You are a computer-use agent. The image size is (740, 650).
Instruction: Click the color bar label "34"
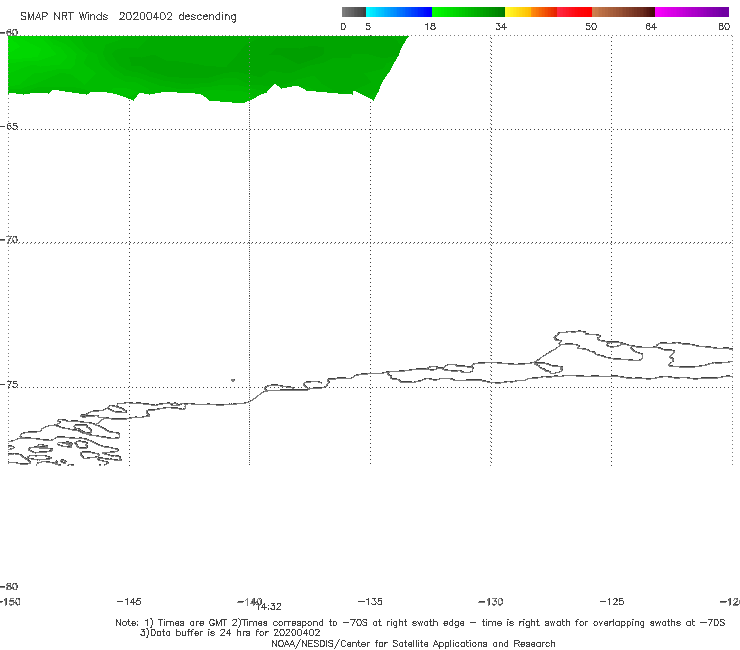[x=501, y=26]
